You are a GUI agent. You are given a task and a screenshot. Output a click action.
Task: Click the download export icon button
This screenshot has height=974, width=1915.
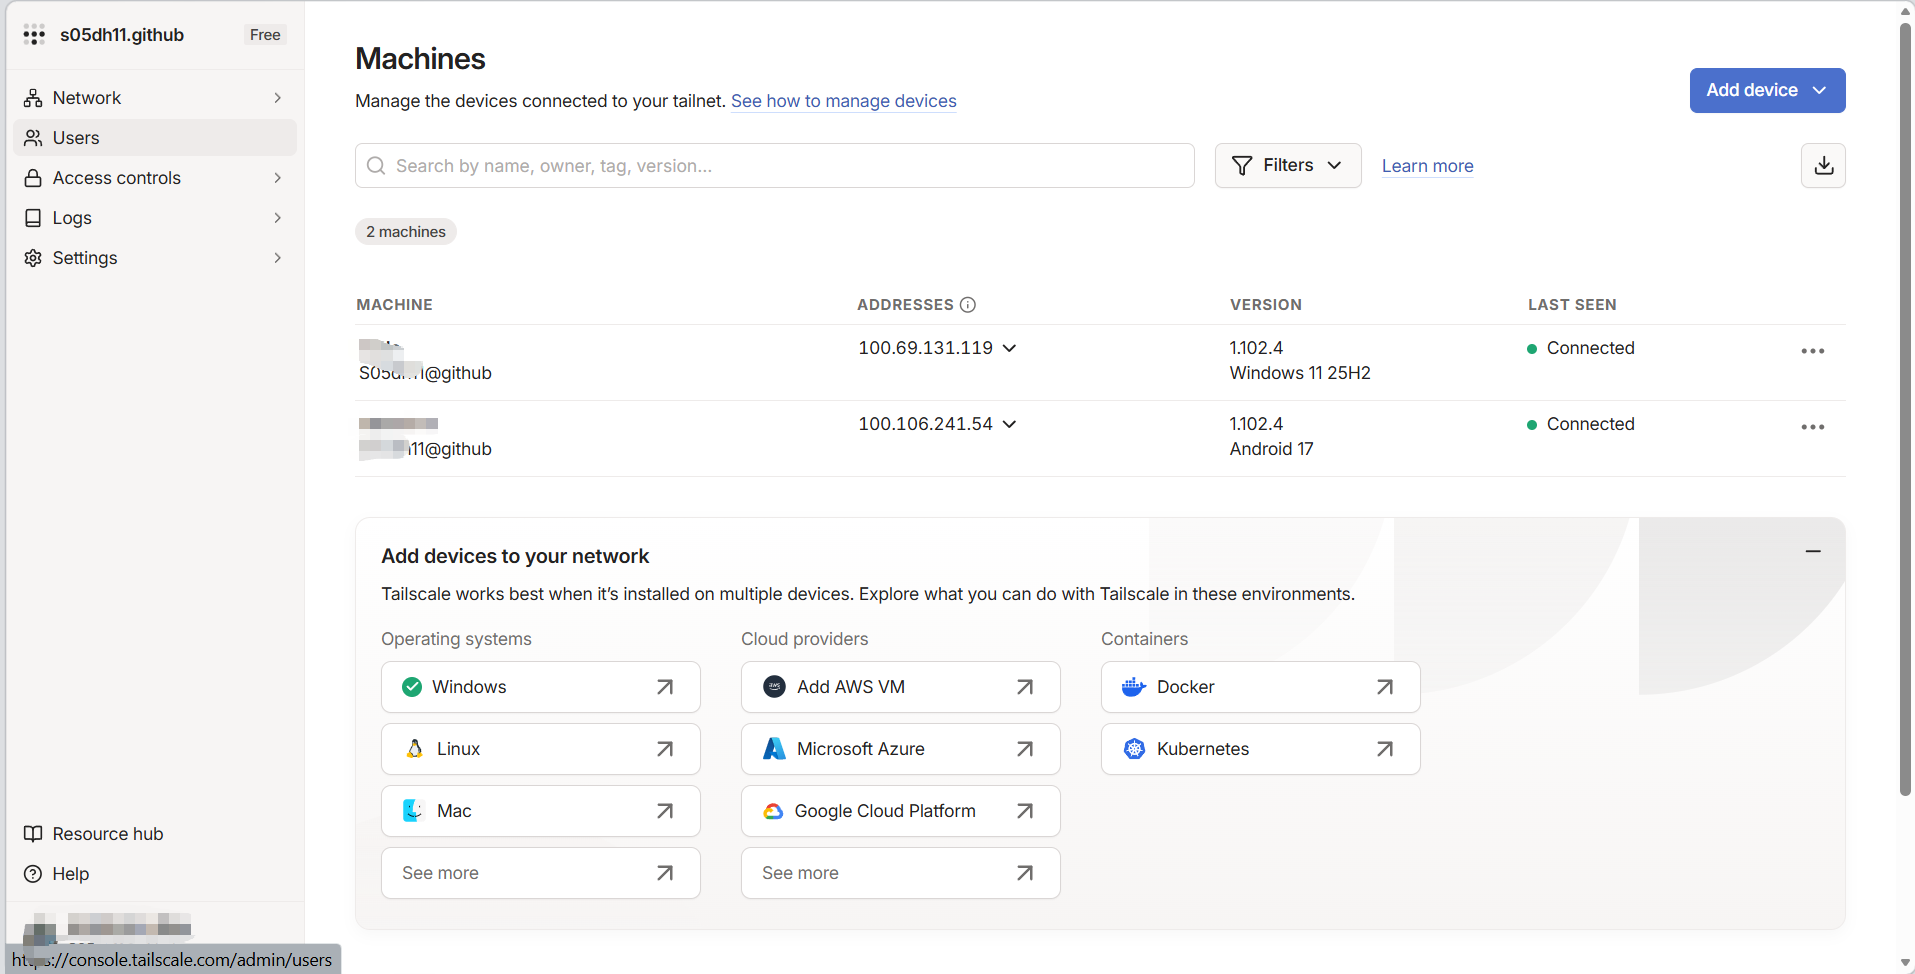1823,166
